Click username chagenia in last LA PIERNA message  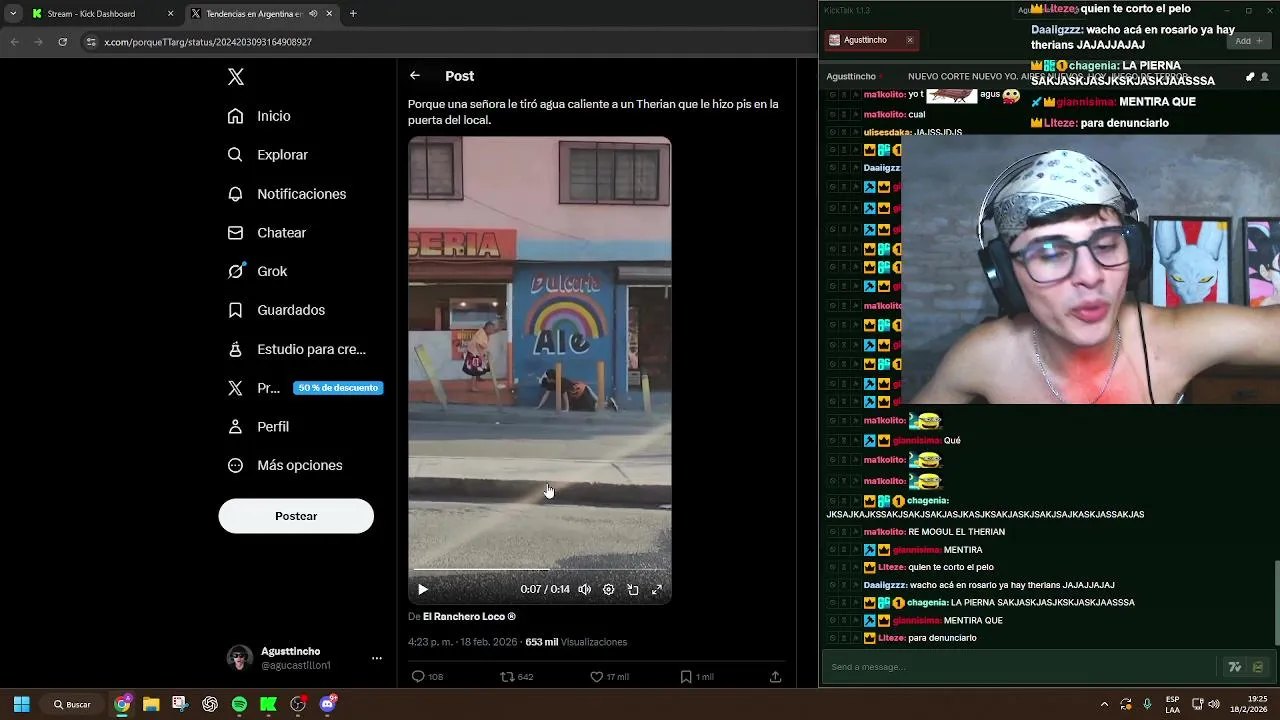(927, 603)
